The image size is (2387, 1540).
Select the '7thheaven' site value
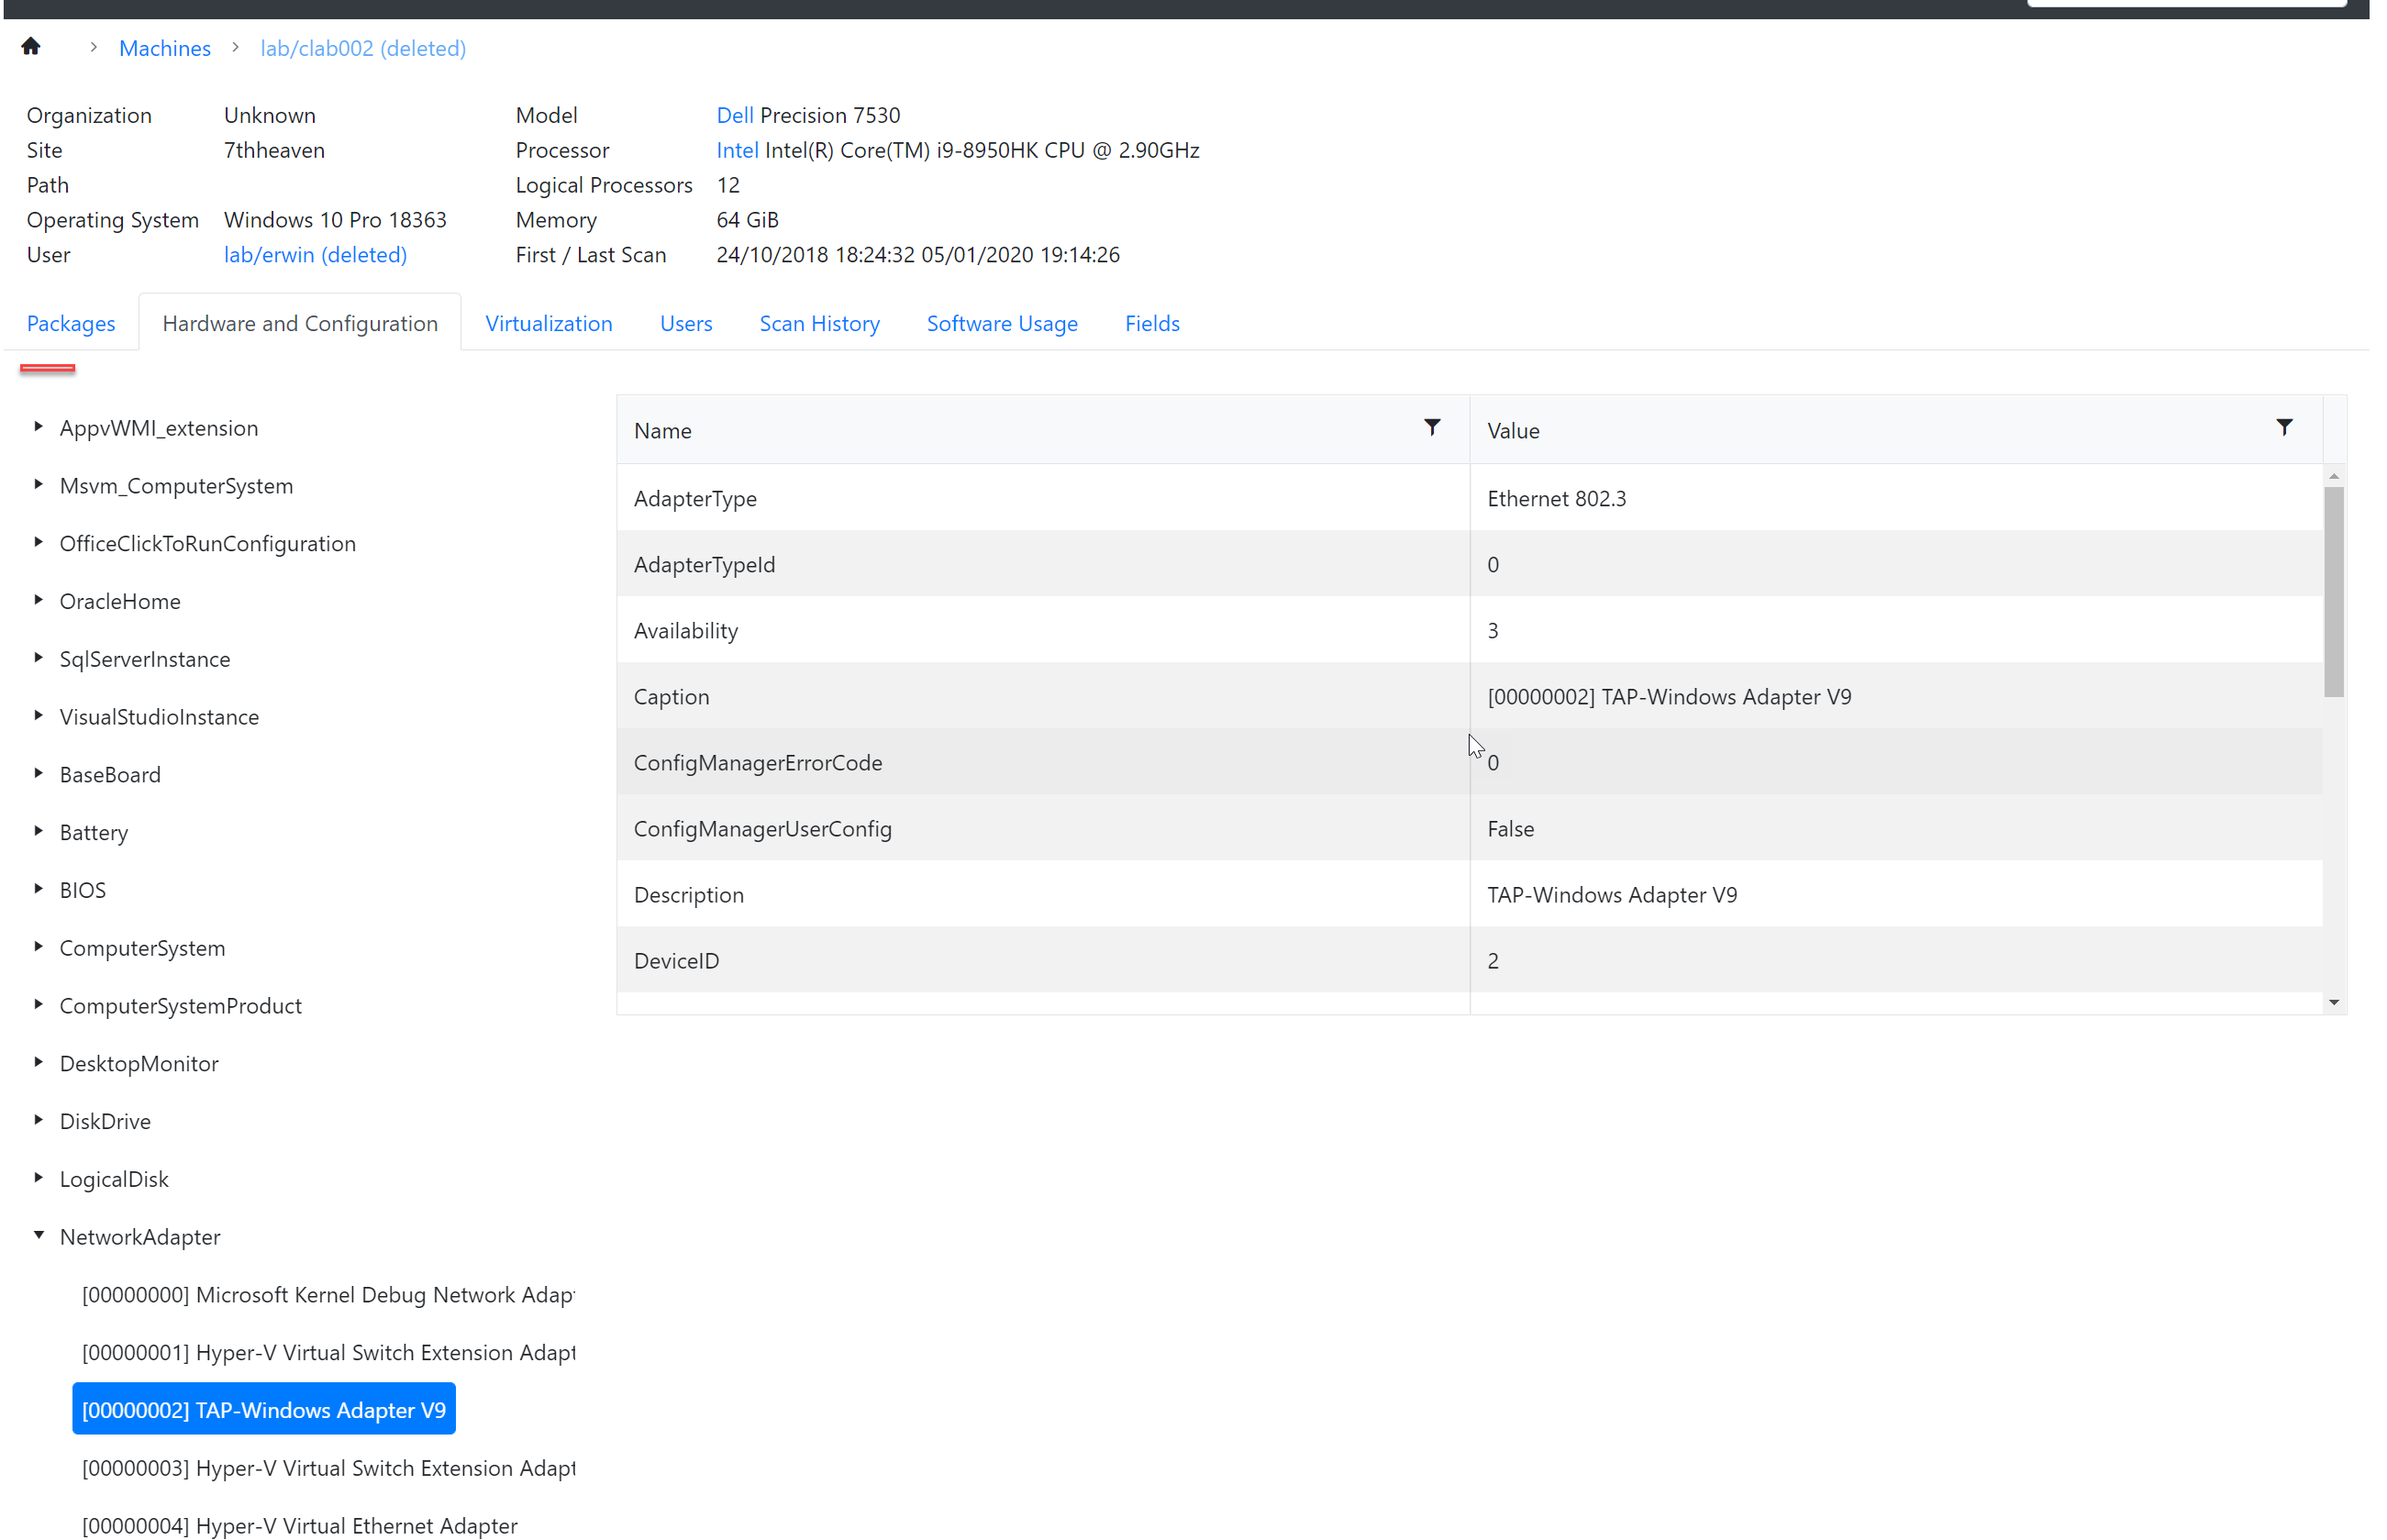274,150
